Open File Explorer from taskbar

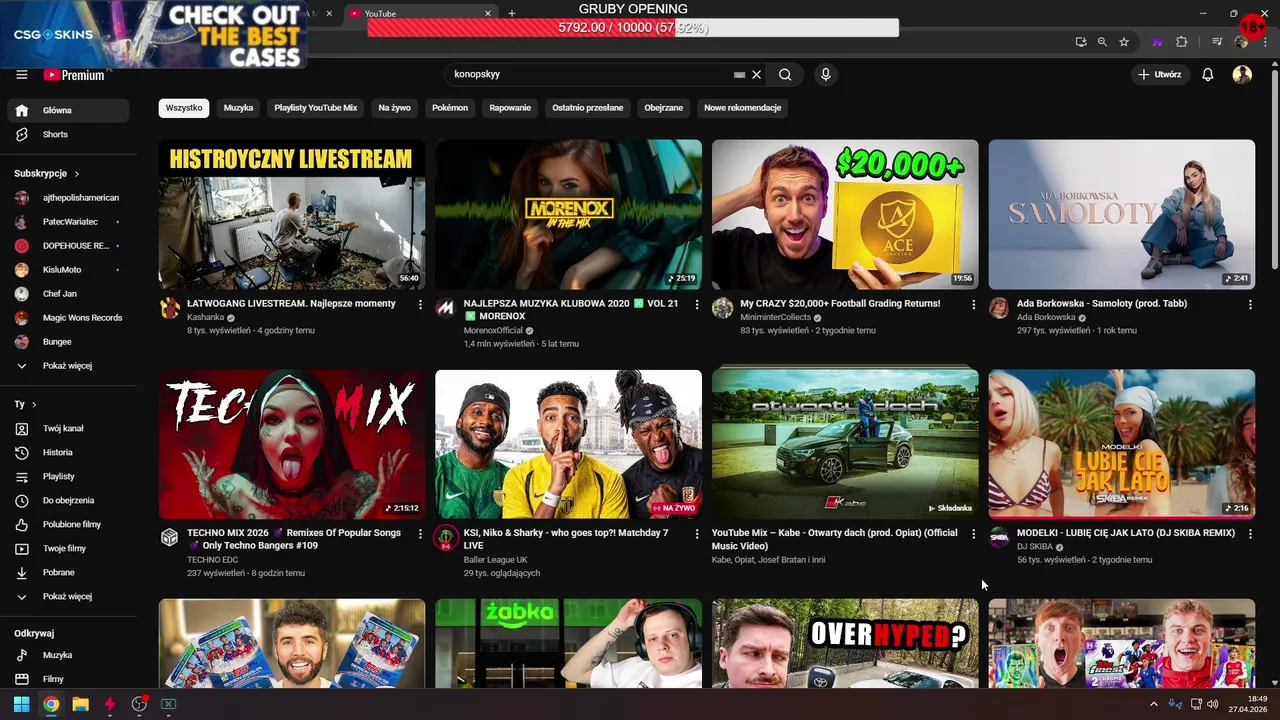[x=80, y=704]
